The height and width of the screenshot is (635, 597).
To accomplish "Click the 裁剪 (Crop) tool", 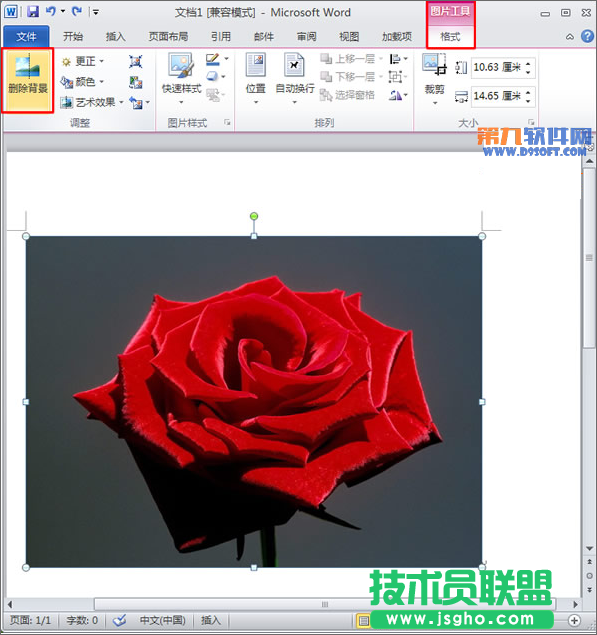I will click(x=434, y=73).
